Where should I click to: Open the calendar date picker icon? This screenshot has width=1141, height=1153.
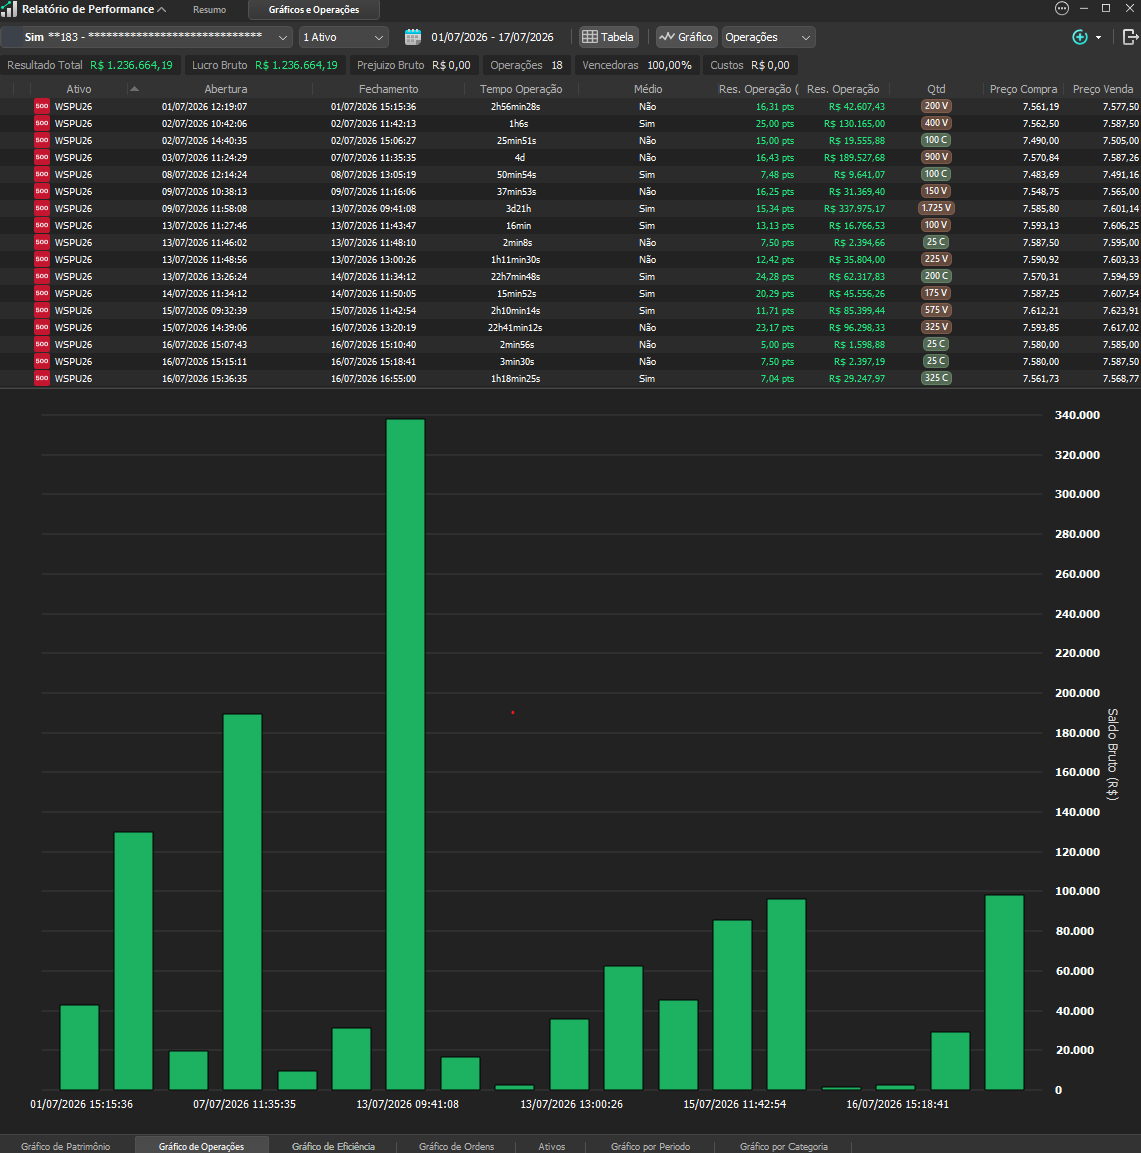[x=412, y=37]
